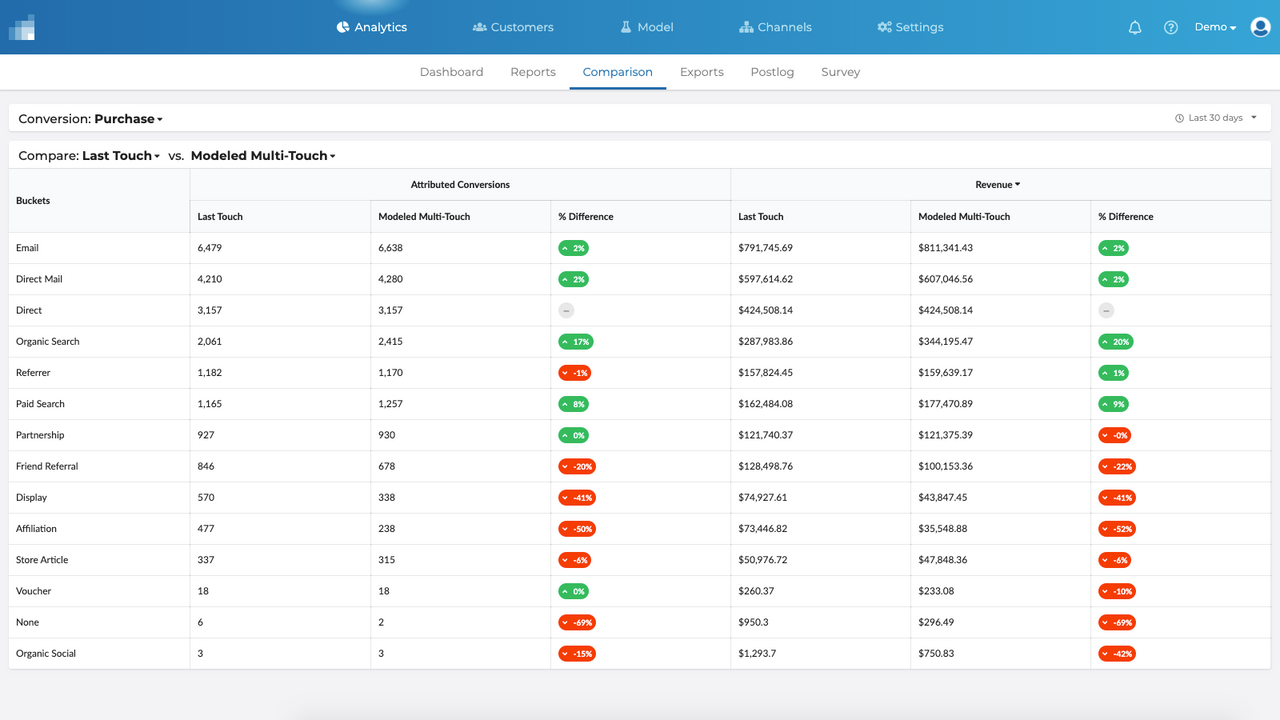This screenshot has width=1280, height=720.
Task: Switch to the Reports tab
Action: click(x=532, y=71)
